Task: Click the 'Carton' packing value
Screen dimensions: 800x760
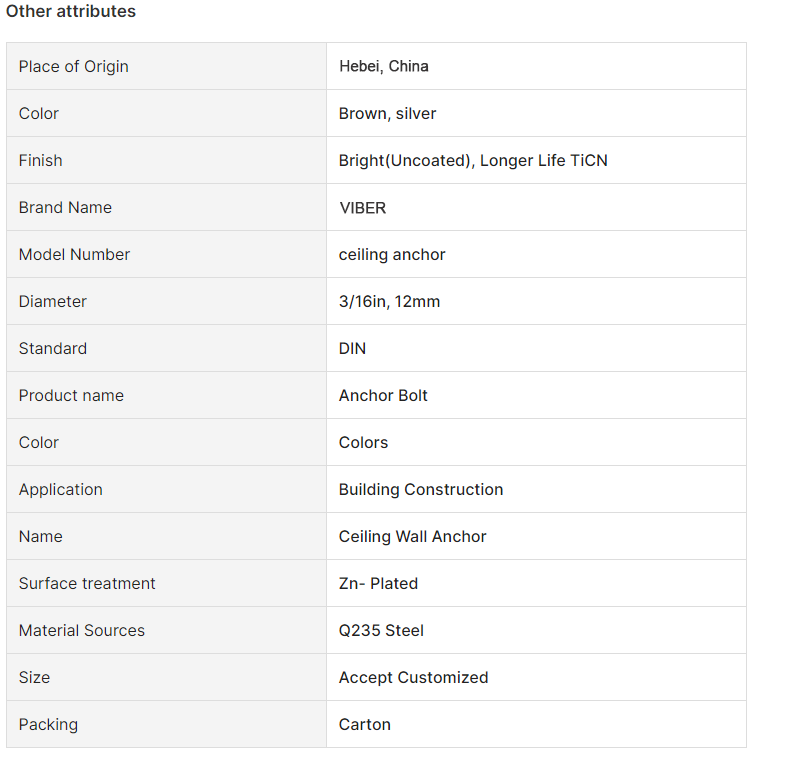Action: tap(365, 724)
